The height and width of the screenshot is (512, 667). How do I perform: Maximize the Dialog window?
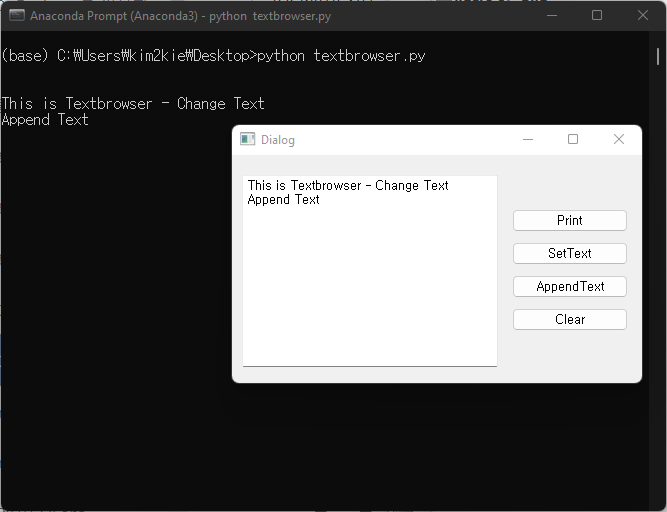(573, 139)
